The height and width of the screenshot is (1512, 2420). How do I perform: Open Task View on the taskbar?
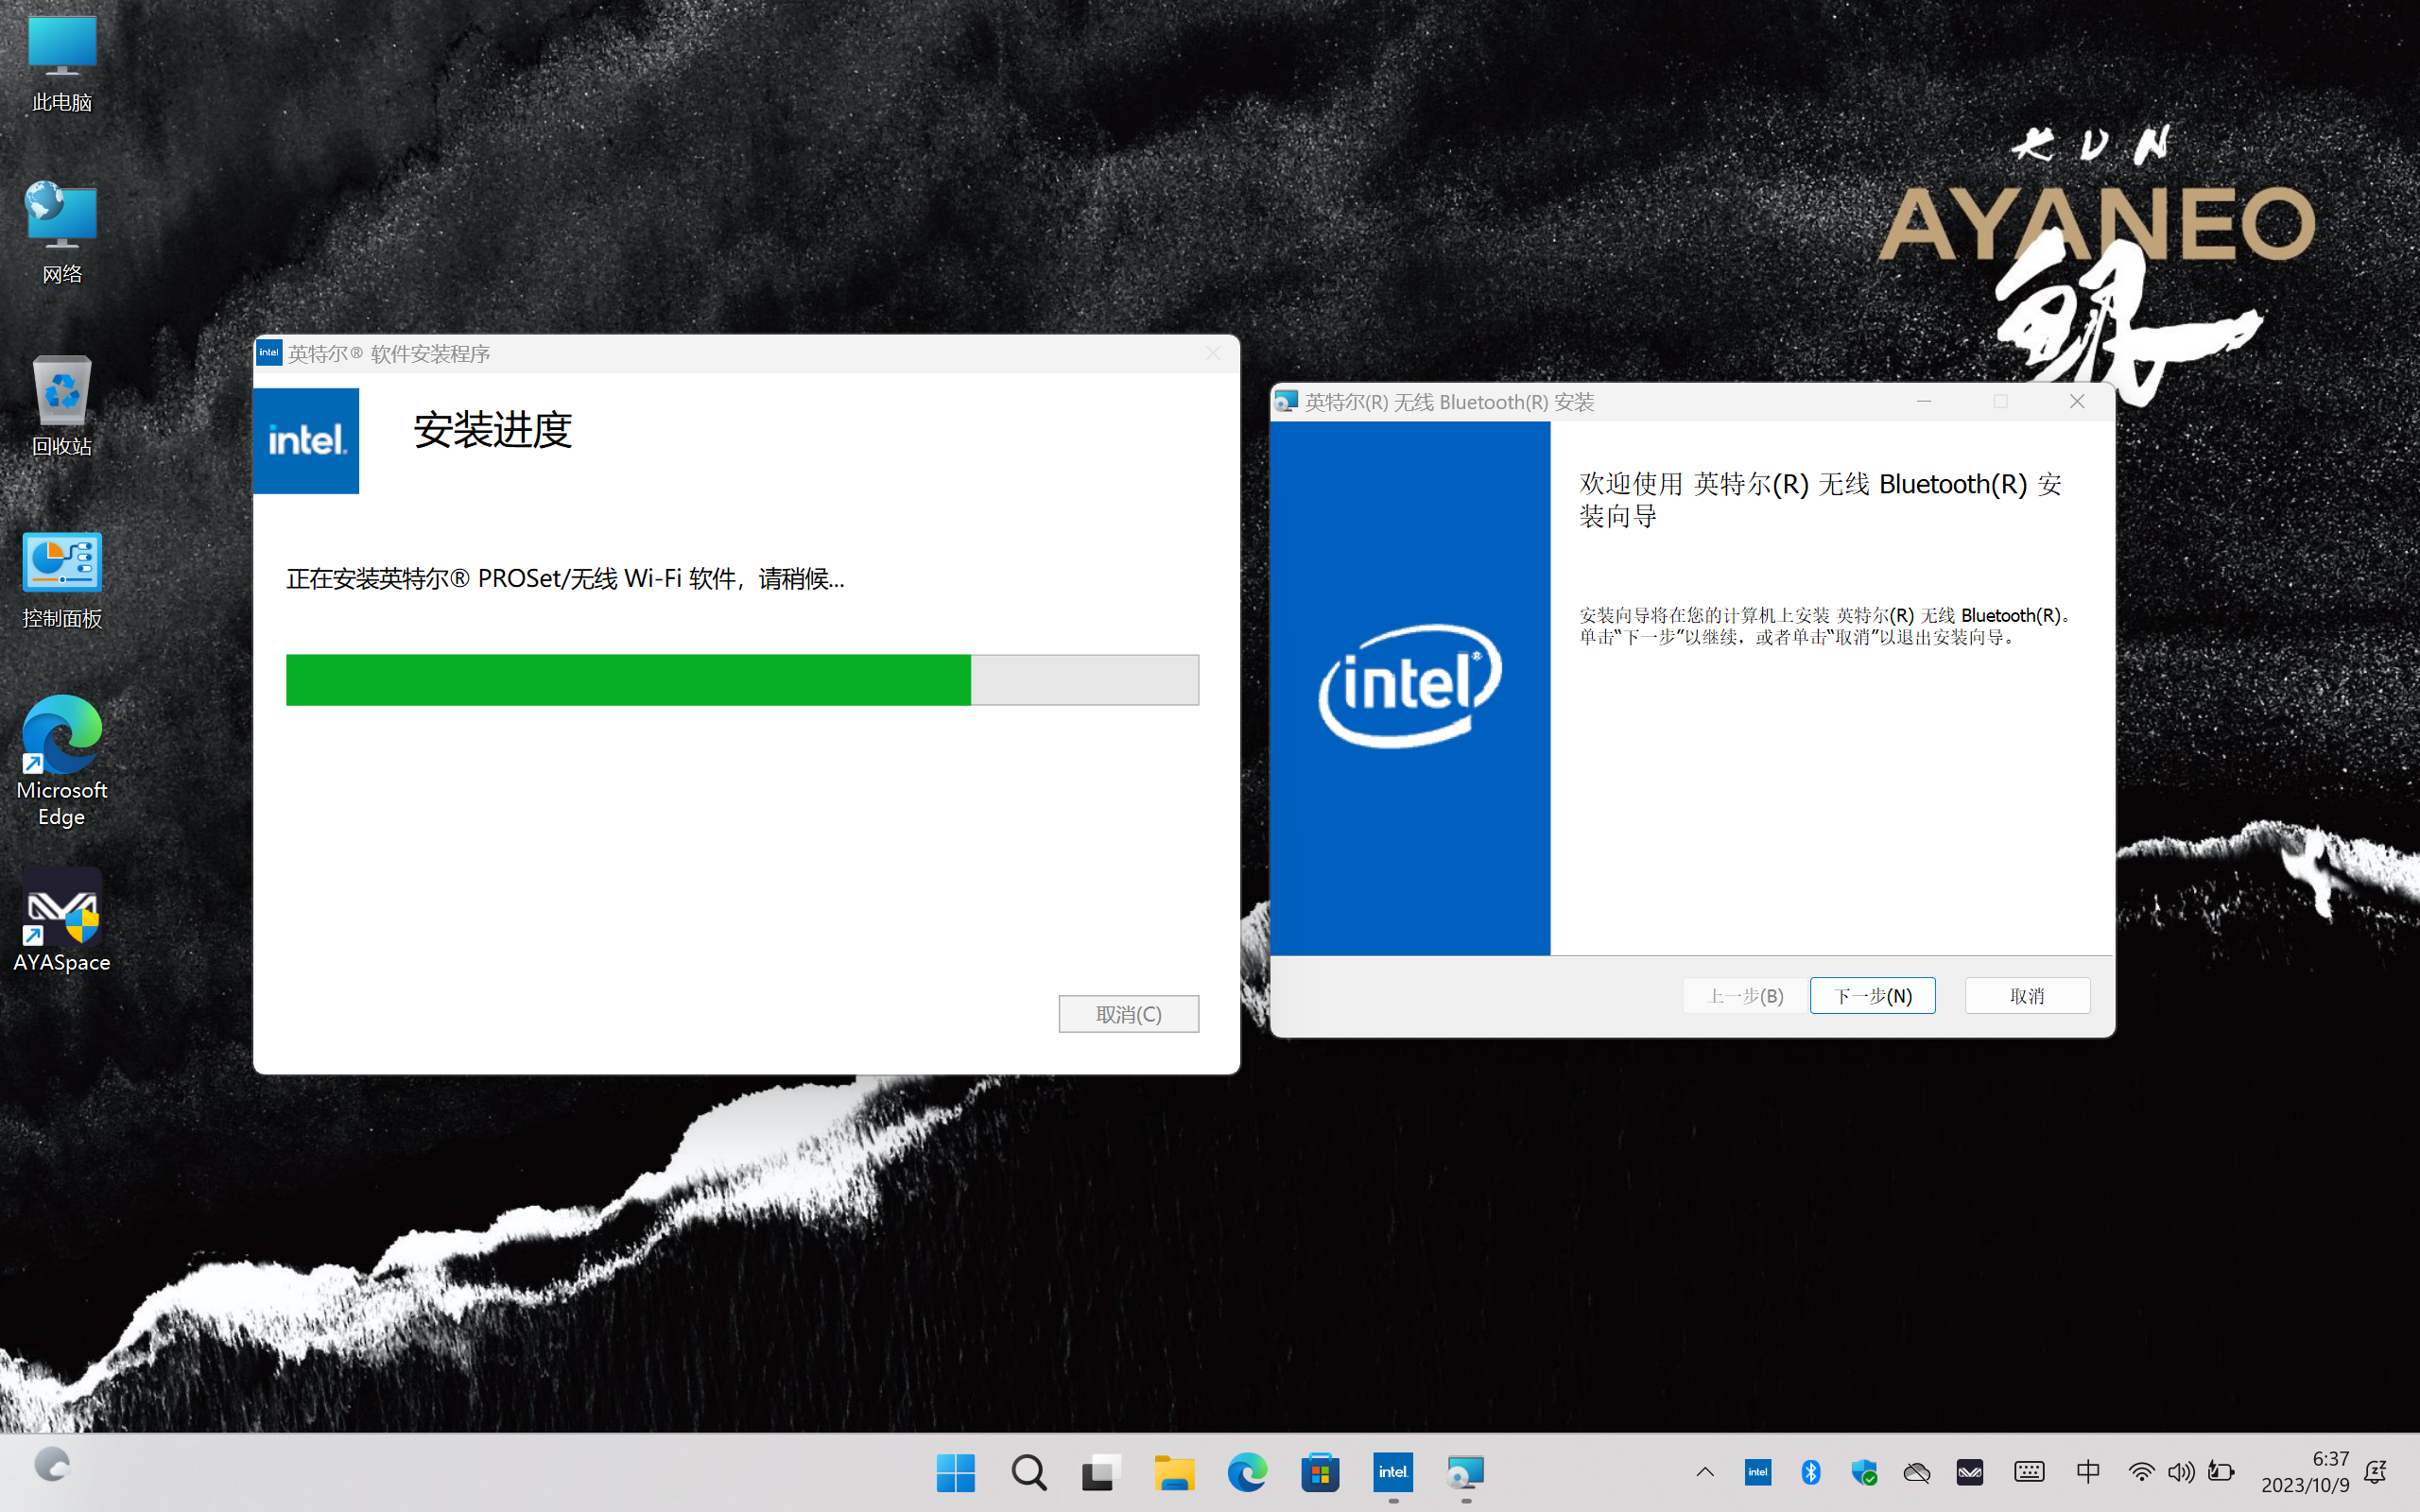tap(1101, 1473)
